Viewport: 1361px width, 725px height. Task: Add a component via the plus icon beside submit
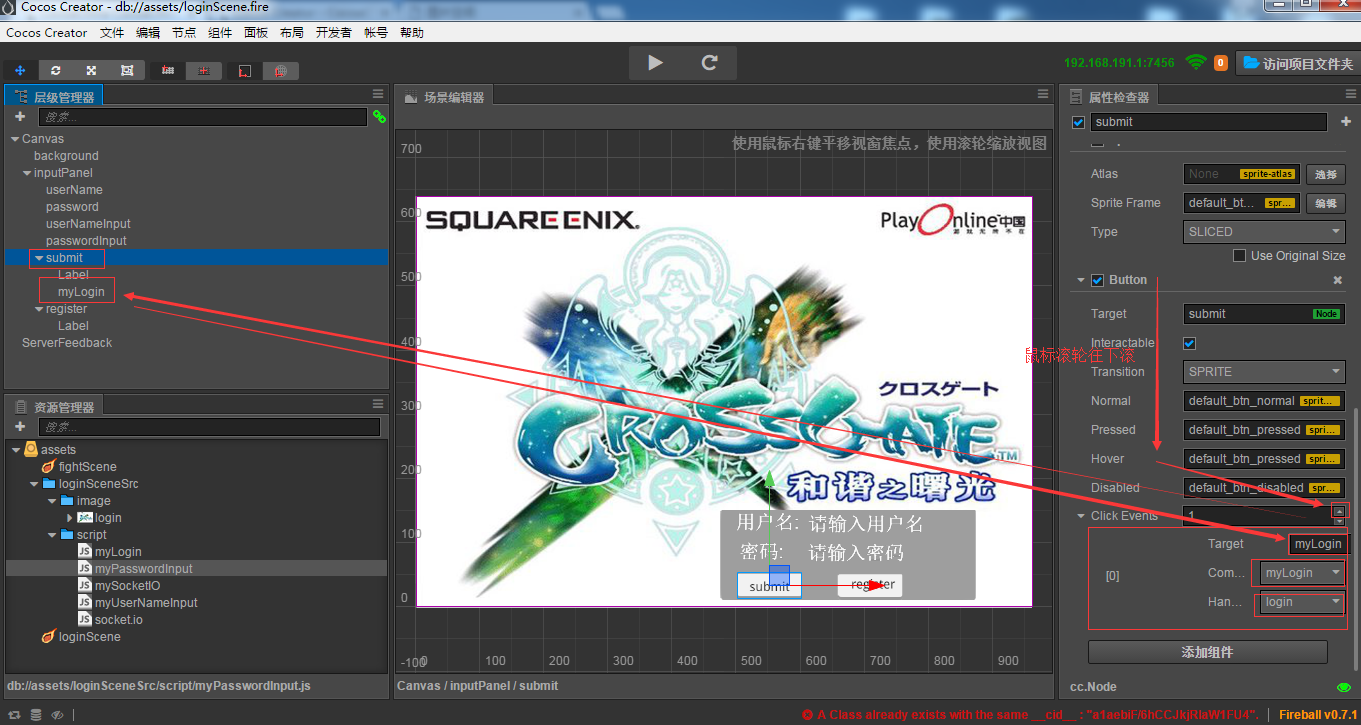point(1346,122)
